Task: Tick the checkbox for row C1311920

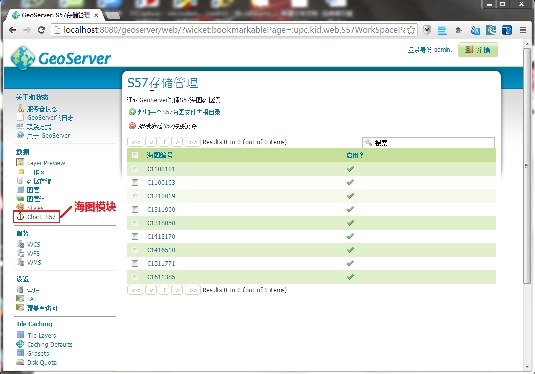Action: click(135, 210)
